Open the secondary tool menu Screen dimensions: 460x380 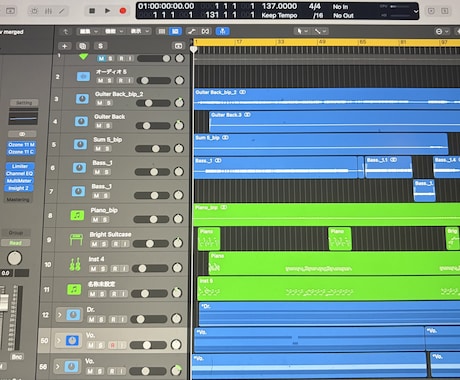pos(321,31)
